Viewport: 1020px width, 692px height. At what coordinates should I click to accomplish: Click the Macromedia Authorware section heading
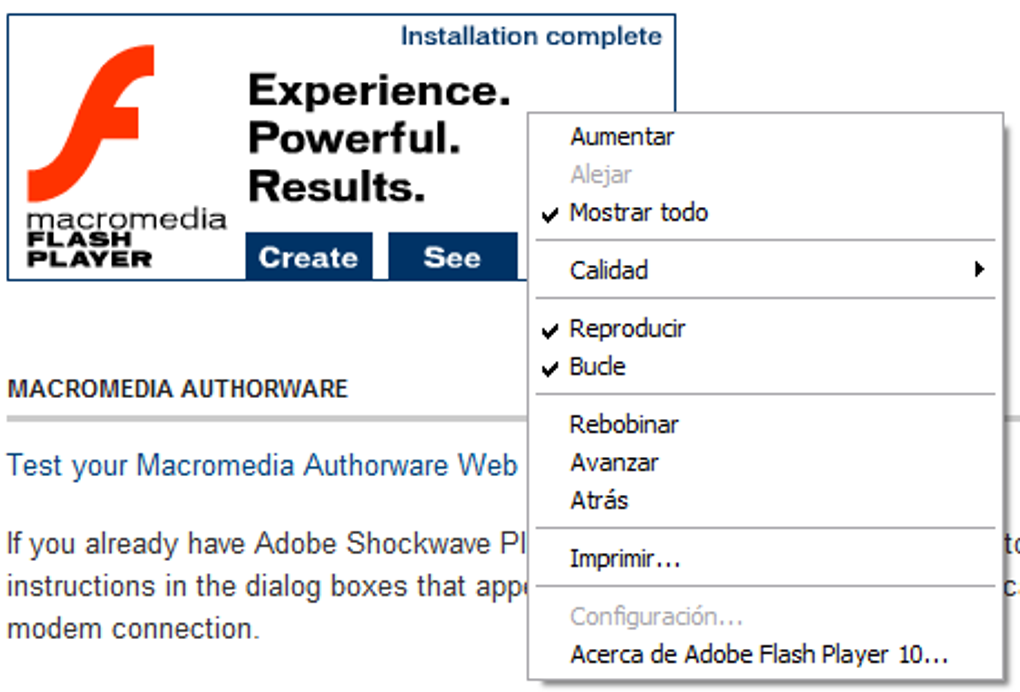[x=177, y=389]
